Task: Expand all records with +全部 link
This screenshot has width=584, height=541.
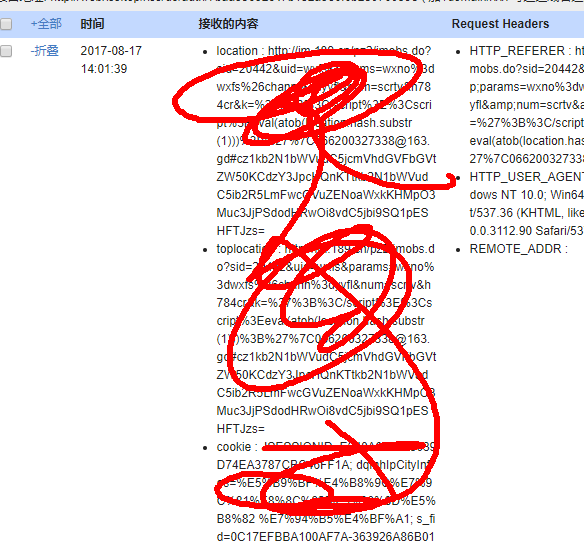Action: pos(46,24)
